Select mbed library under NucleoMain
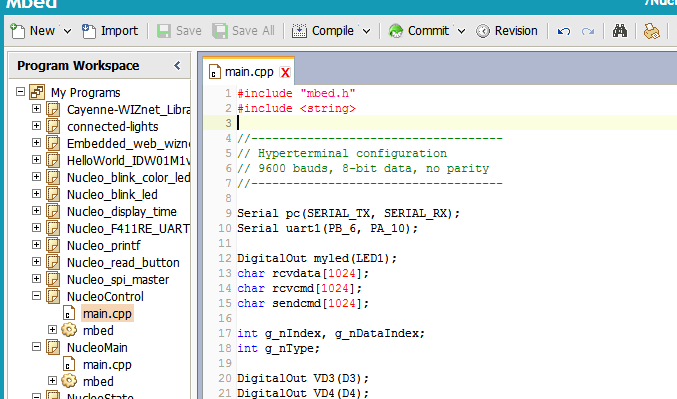The image size is (677, 399). pos(98,382)
